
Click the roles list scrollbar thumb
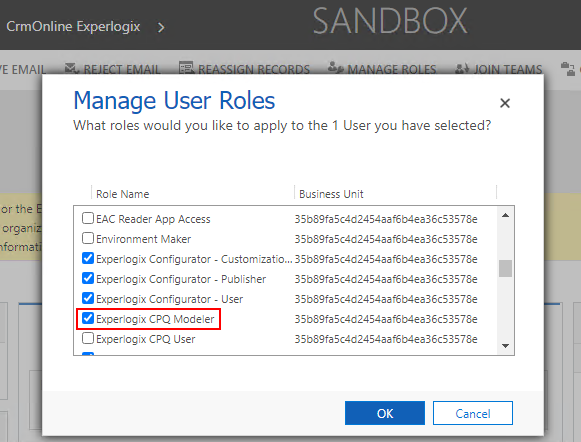(x=505, y=268)
